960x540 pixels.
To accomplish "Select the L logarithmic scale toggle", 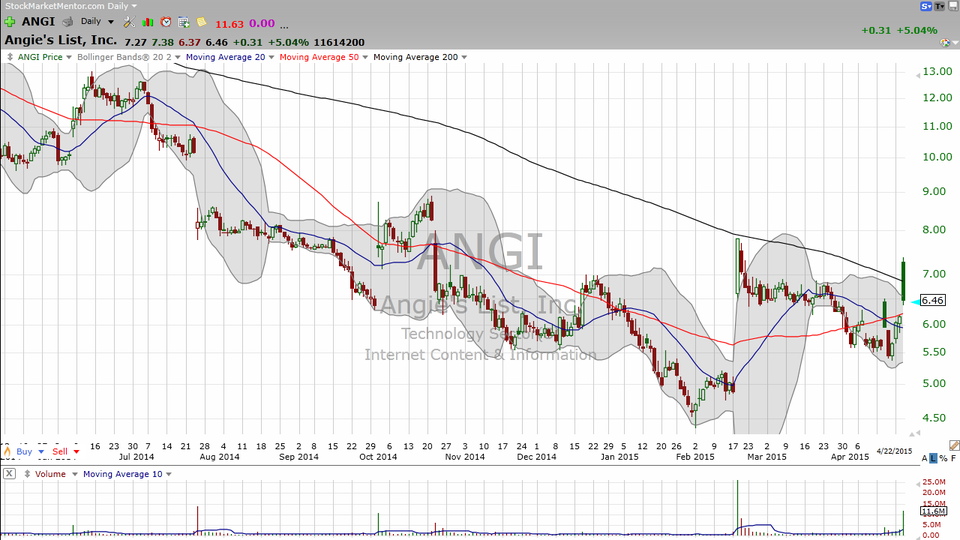I will click(933, 458).
